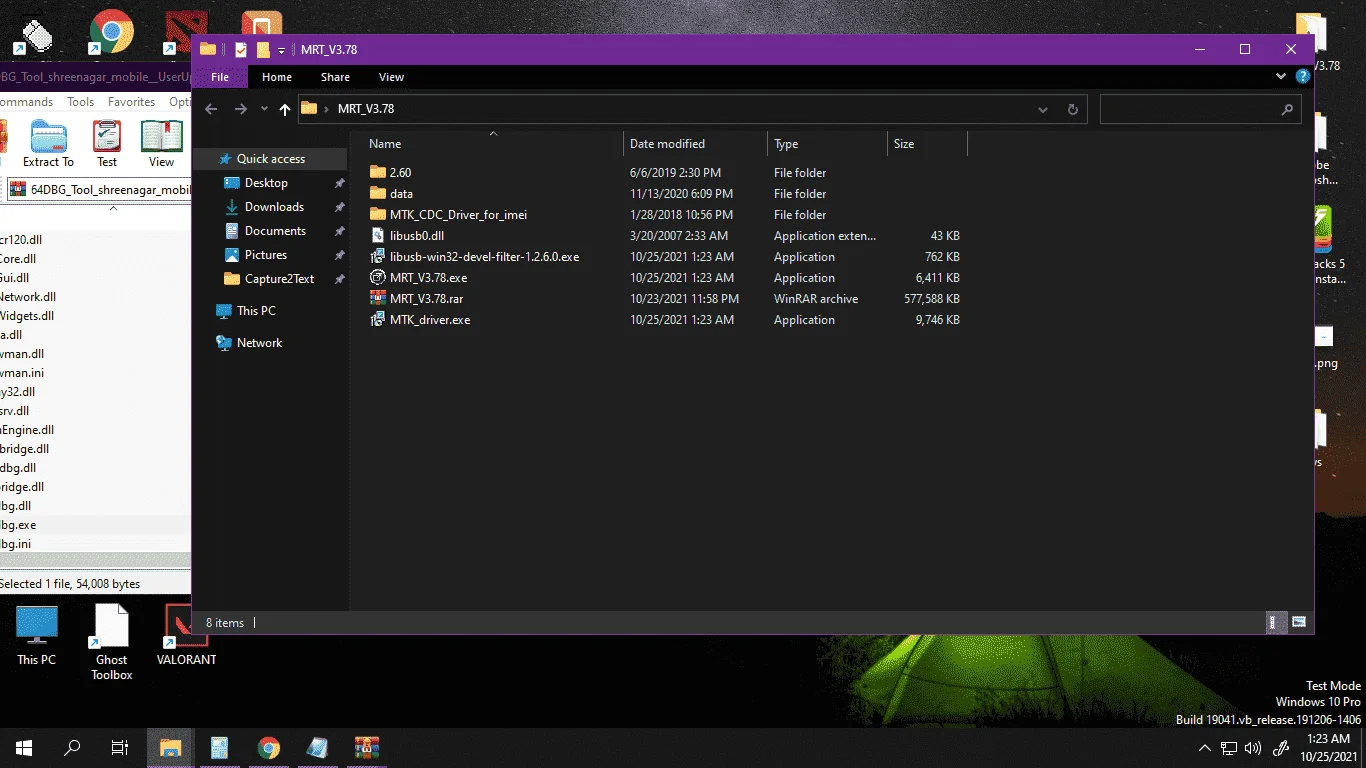Open Ghost Toolbox desktop shortcut
The height and width of the screenshot is (768, 1366).
pos(112,642)
